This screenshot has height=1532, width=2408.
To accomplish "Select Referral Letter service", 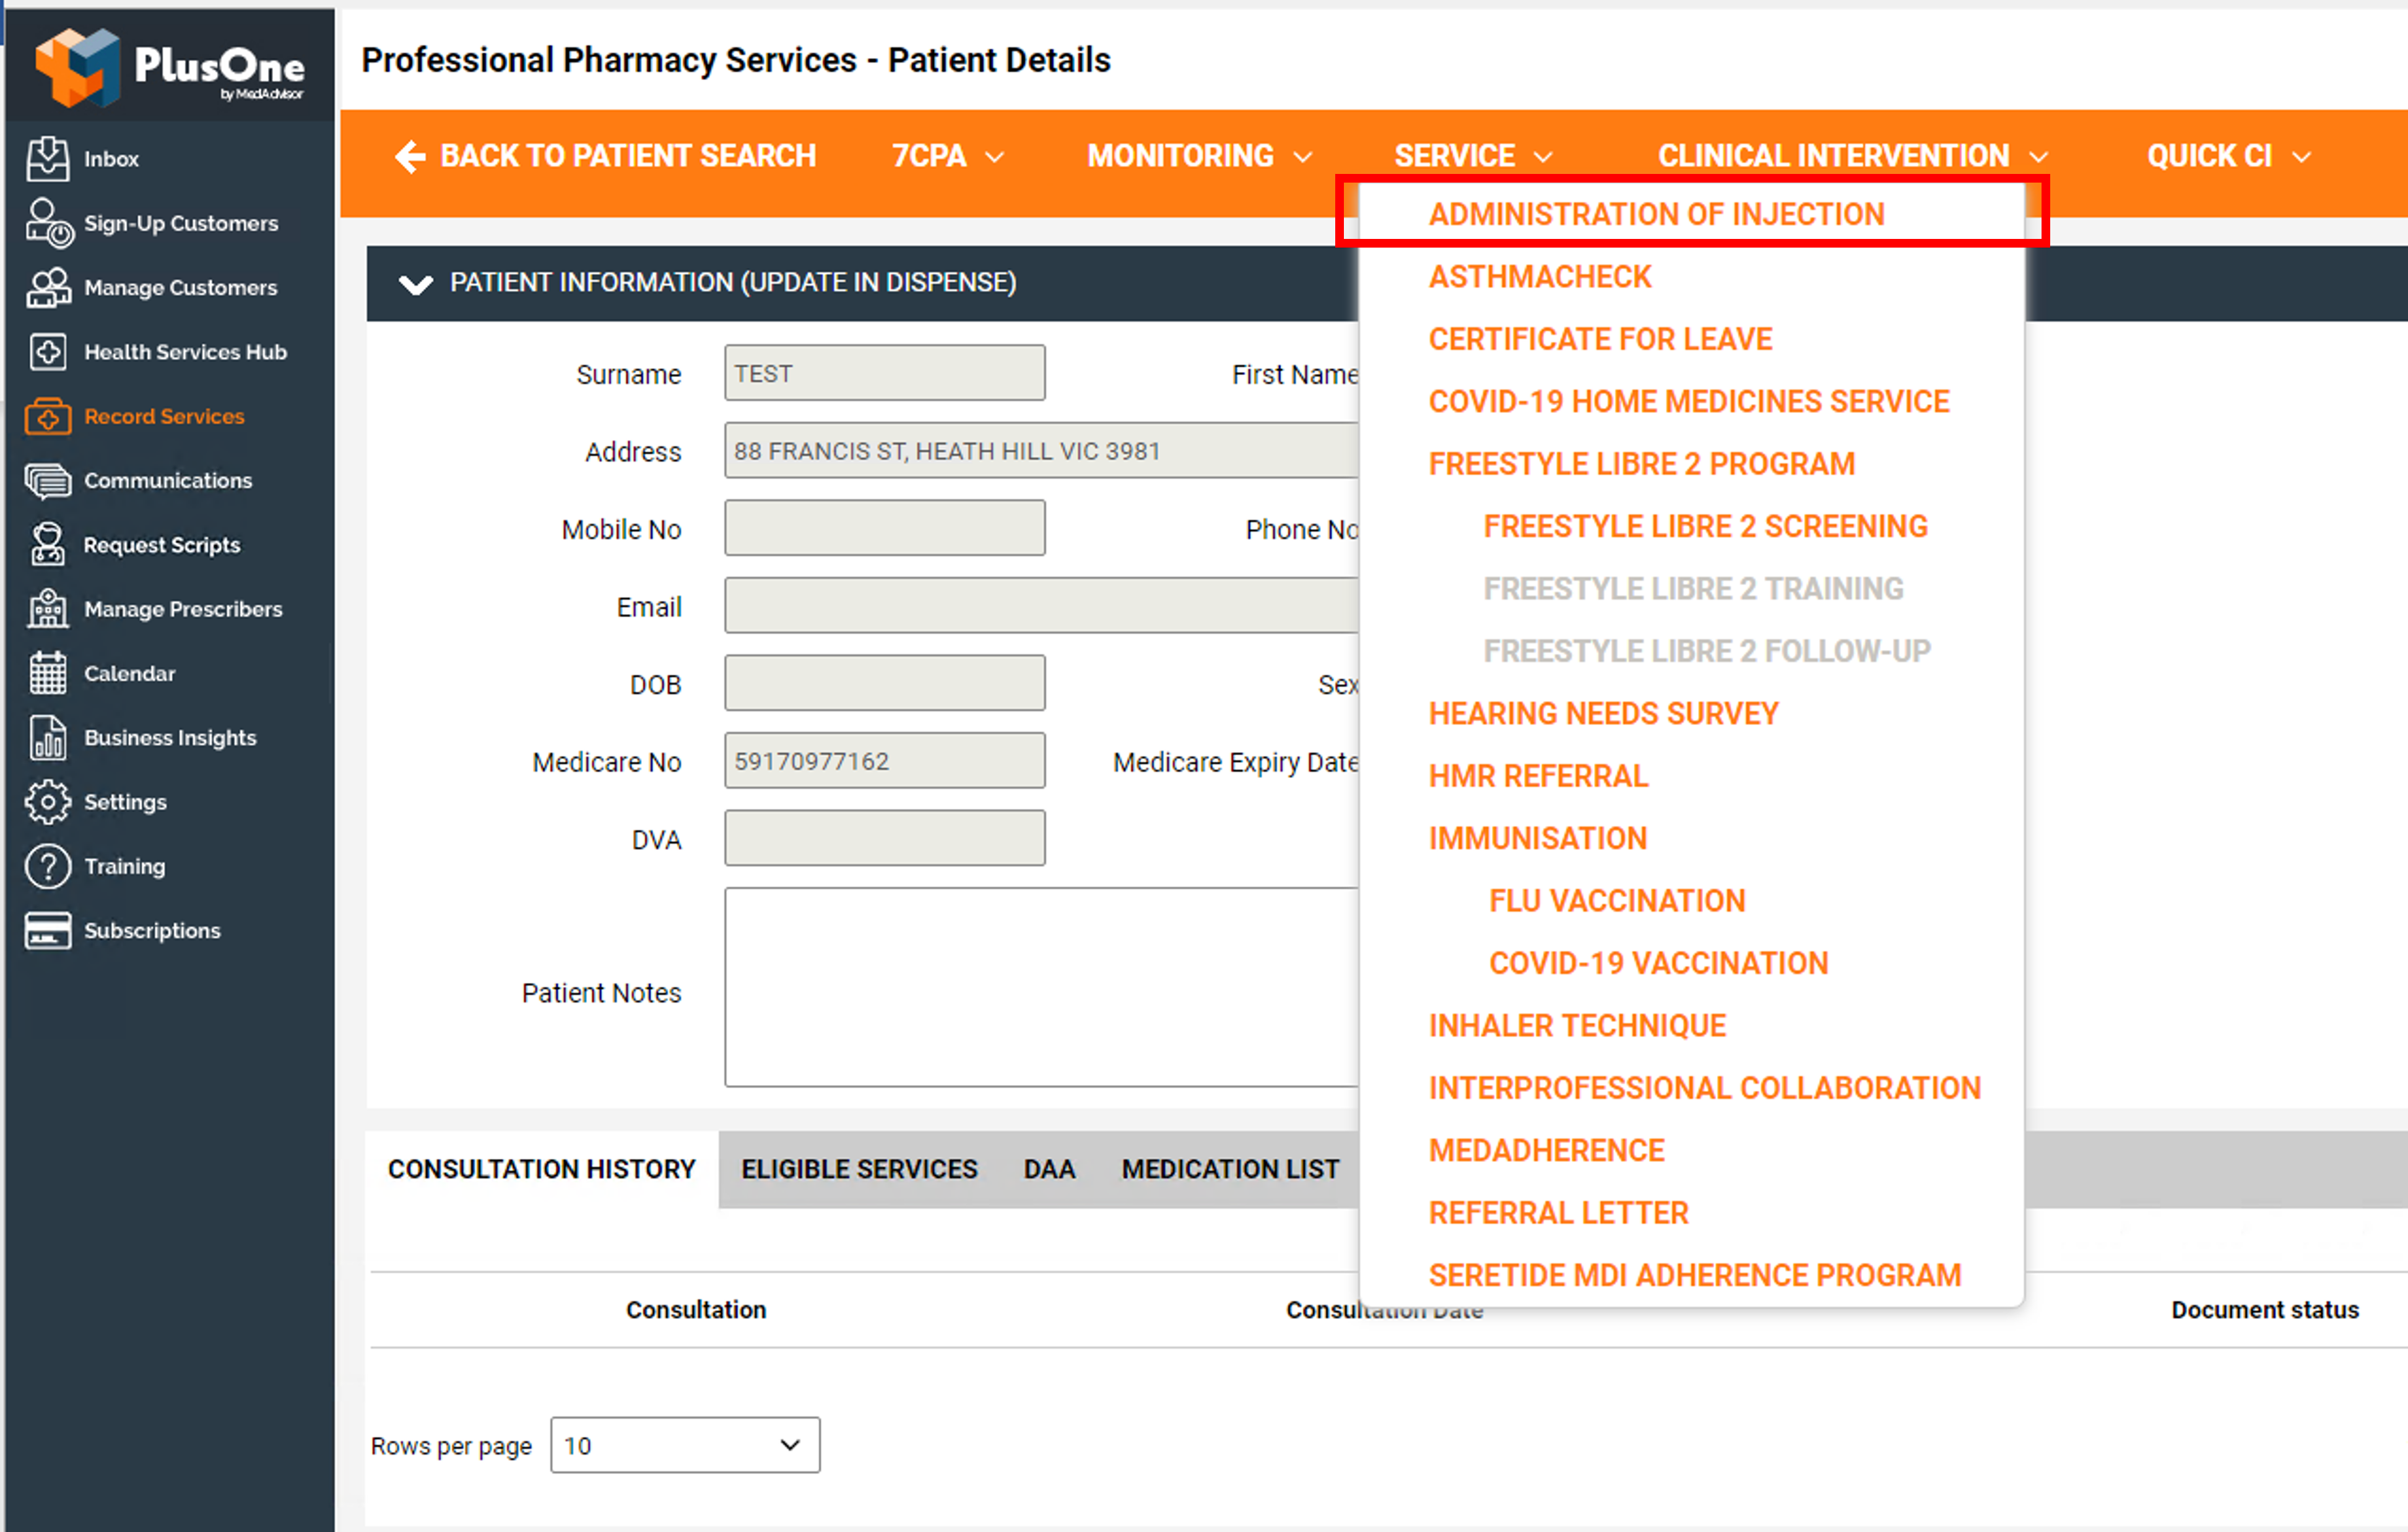I will click(x=1558, y=1213).
